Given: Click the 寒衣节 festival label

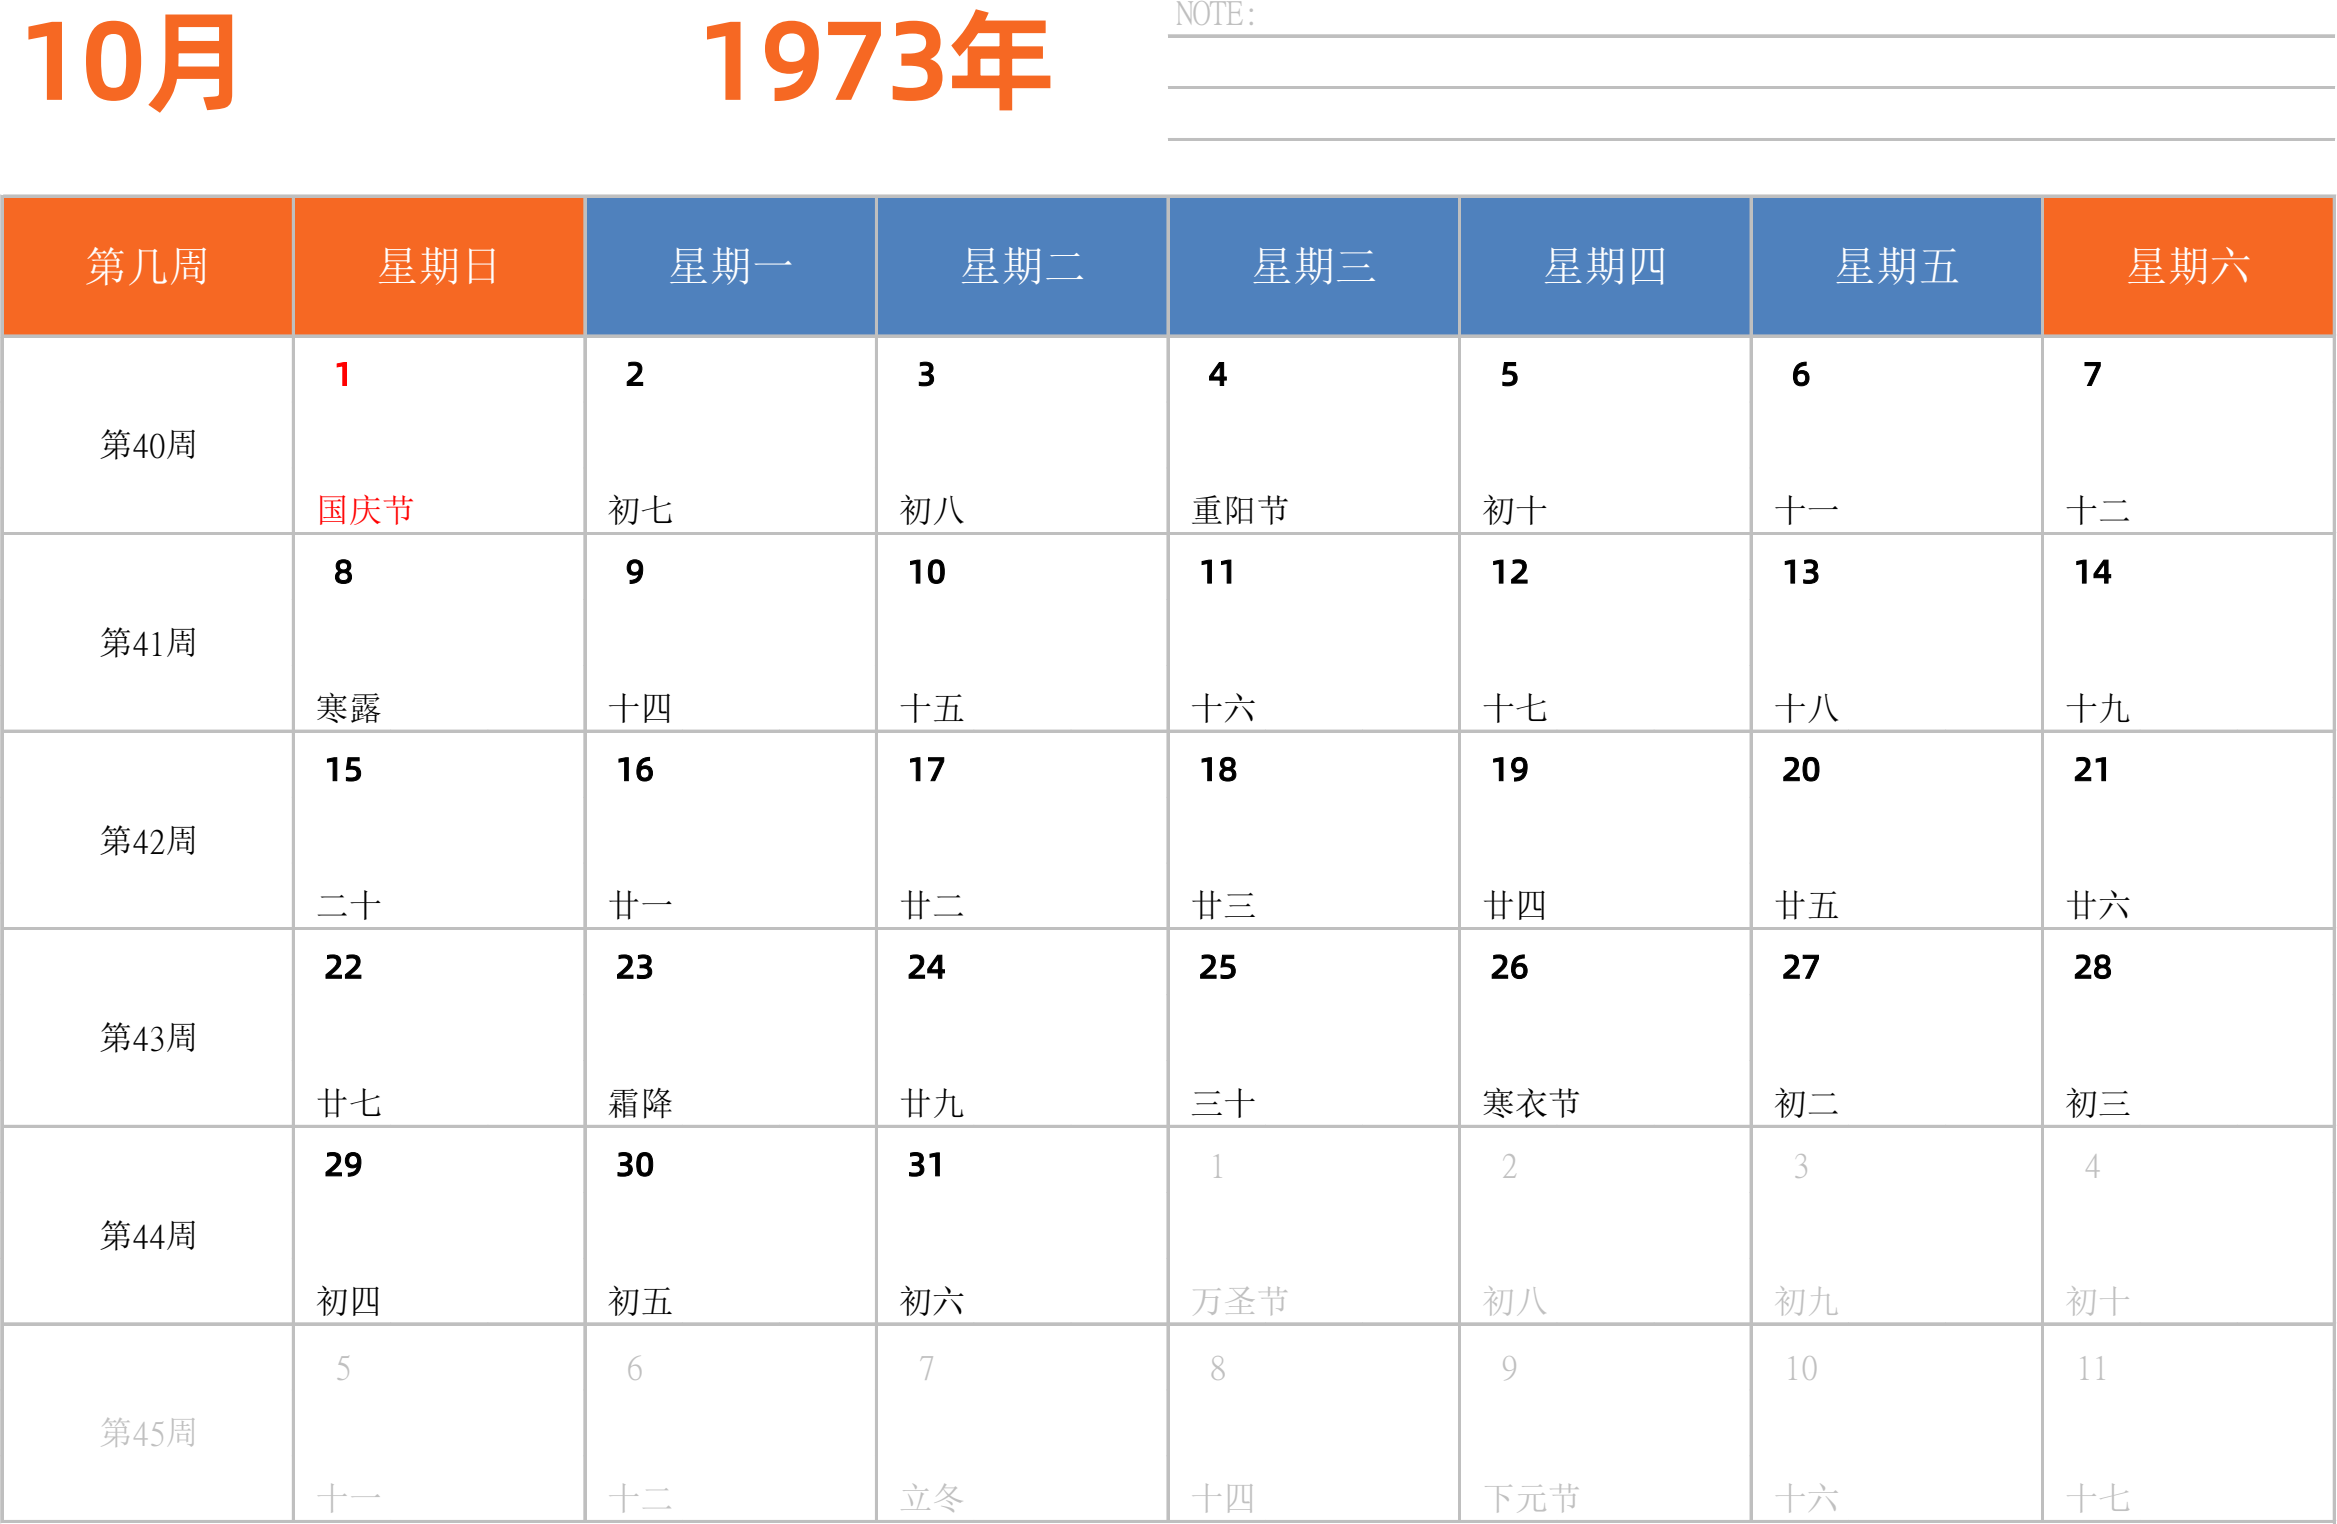Looking at the screenshot, I should tap(1531, 1103).
